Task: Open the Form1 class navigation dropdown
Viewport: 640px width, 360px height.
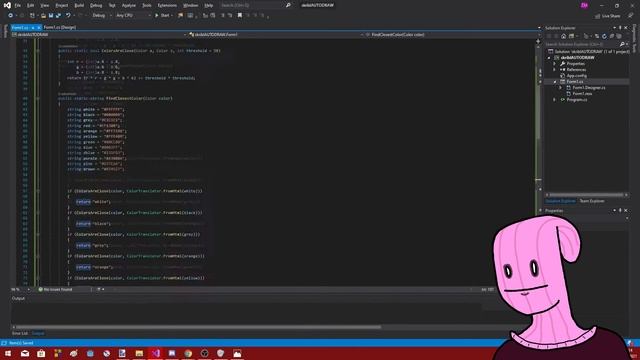Action: 276,35
